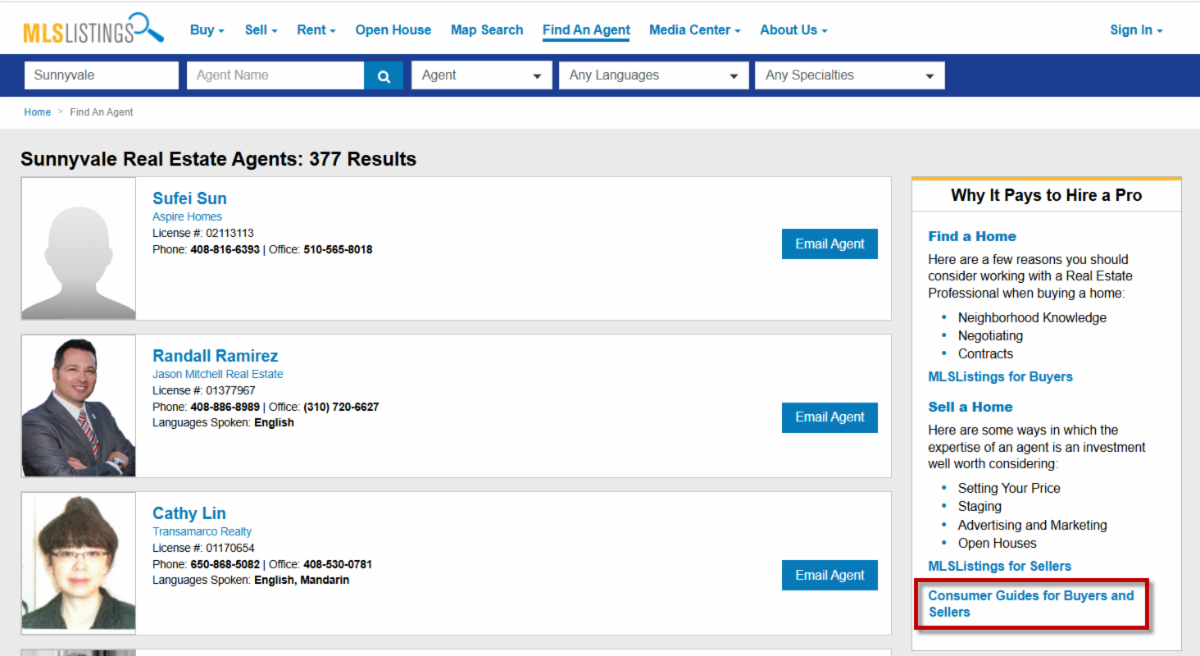Click Advertising and Marketing list item

1032,525
